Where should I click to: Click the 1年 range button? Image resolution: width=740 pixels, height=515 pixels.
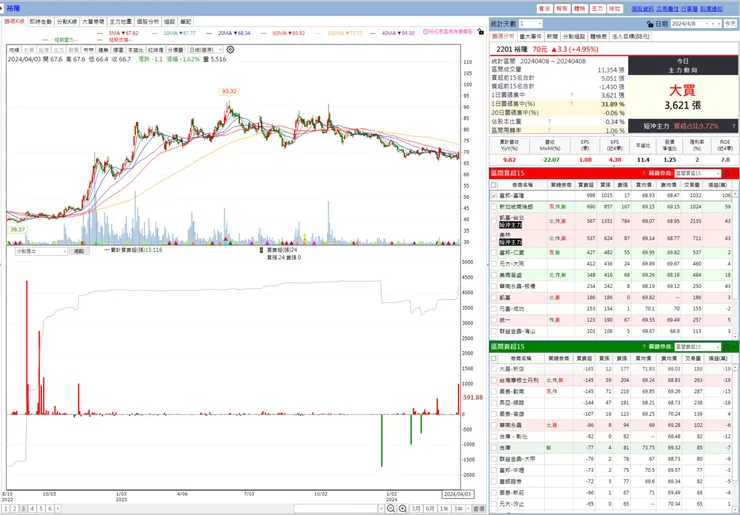(x=444, y=508)
